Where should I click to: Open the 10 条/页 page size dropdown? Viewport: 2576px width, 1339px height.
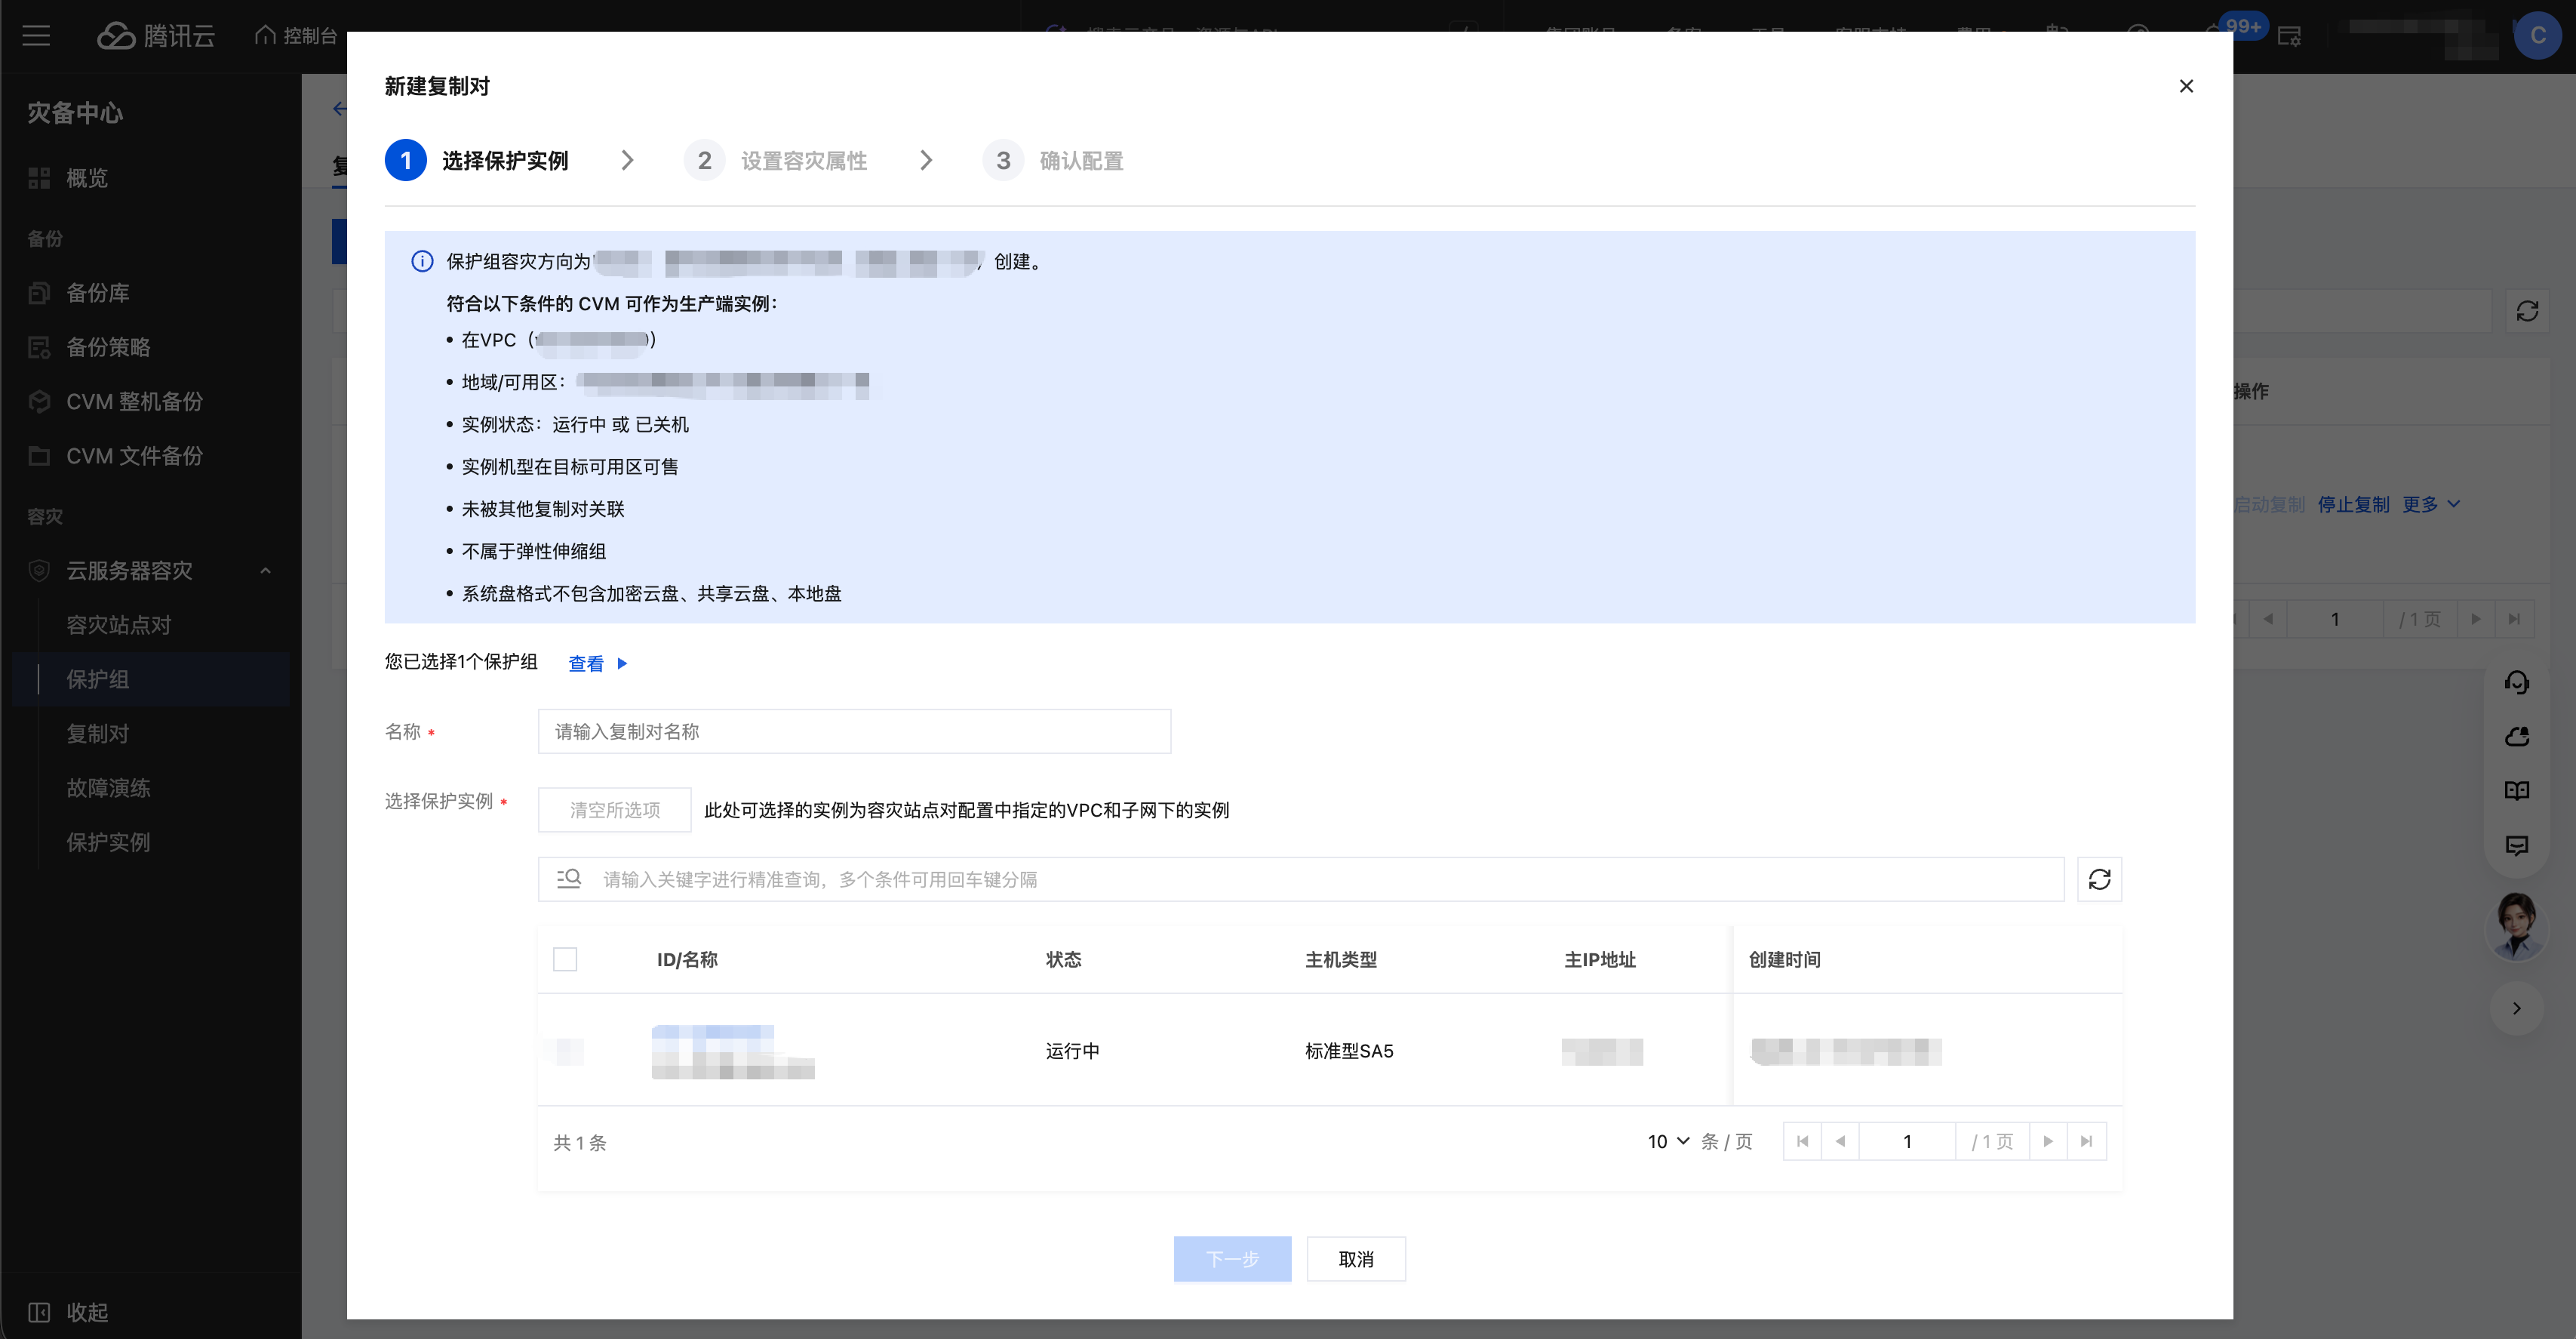(x=1668, y=1141)
